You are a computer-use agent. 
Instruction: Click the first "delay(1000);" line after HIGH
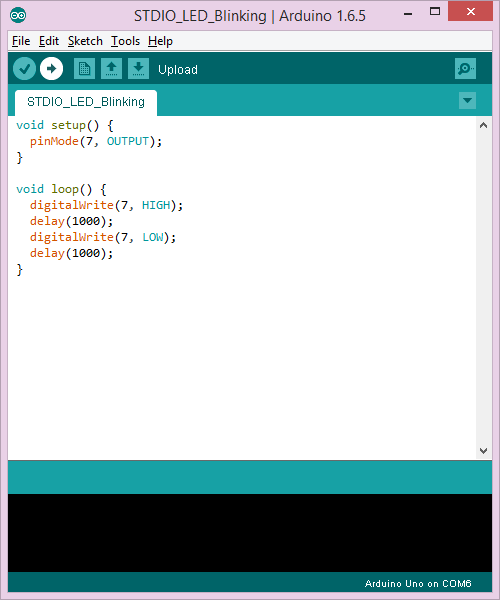pos(72,222)
